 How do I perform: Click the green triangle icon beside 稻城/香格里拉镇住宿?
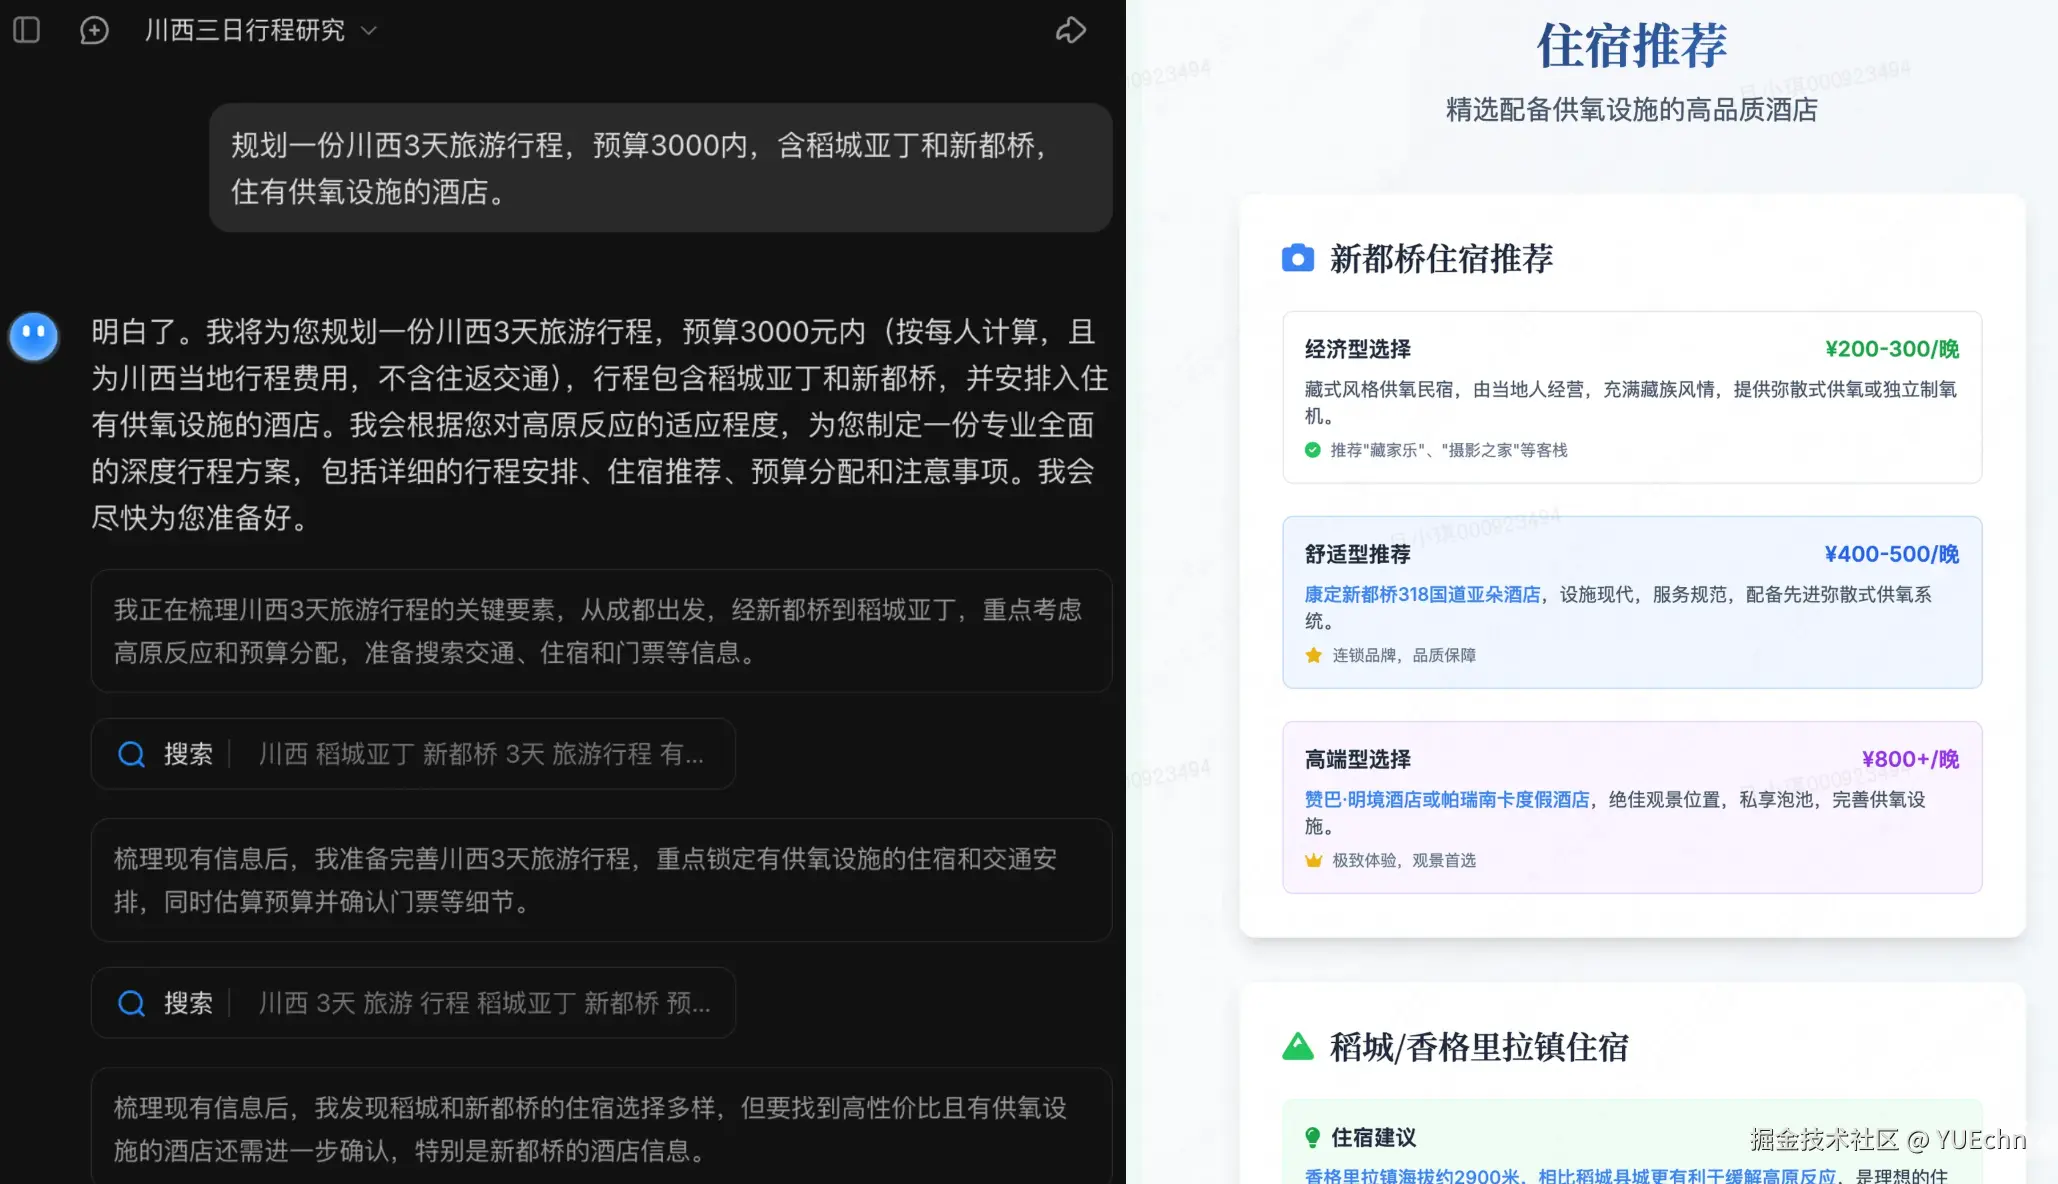[1297, 1046]
